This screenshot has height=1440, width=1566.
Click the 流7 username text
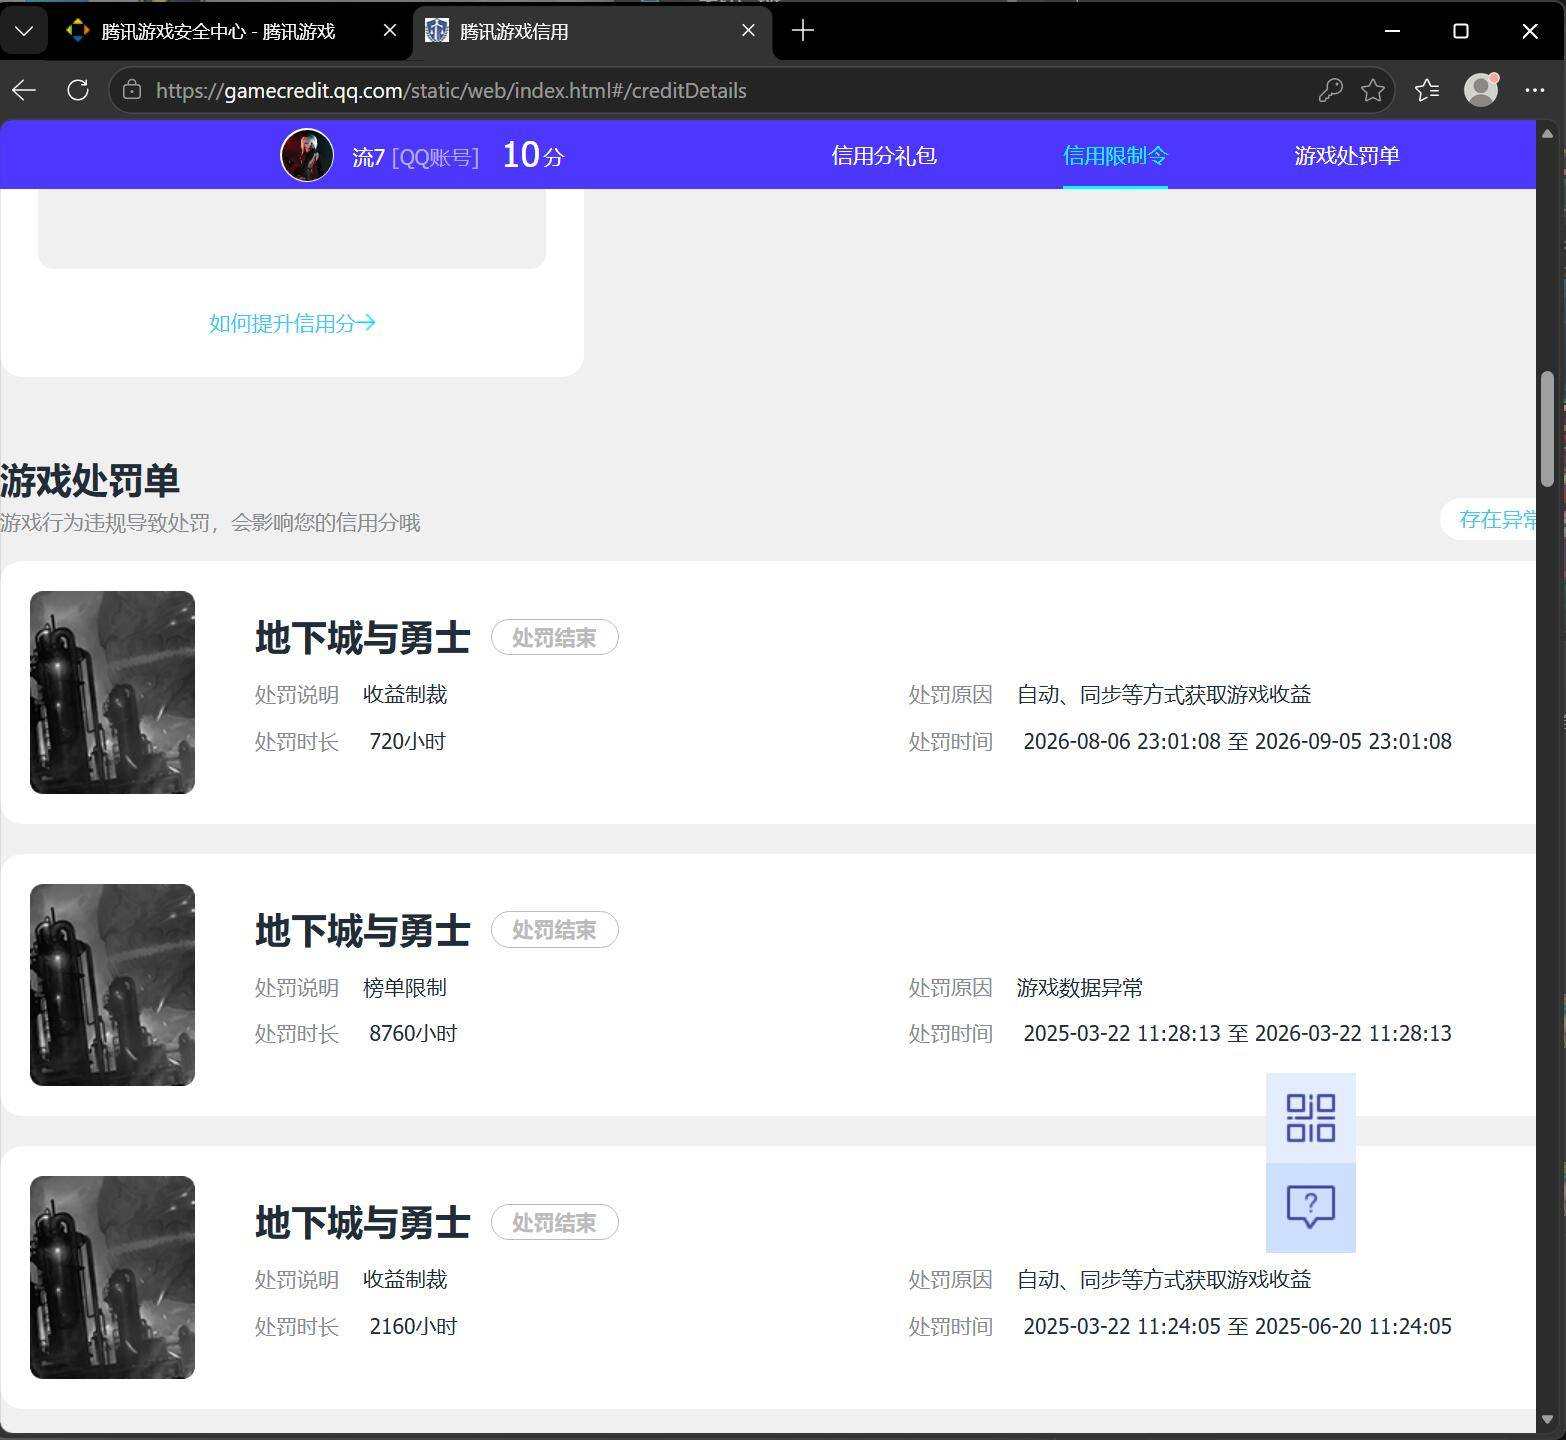[x=368, y=157]
